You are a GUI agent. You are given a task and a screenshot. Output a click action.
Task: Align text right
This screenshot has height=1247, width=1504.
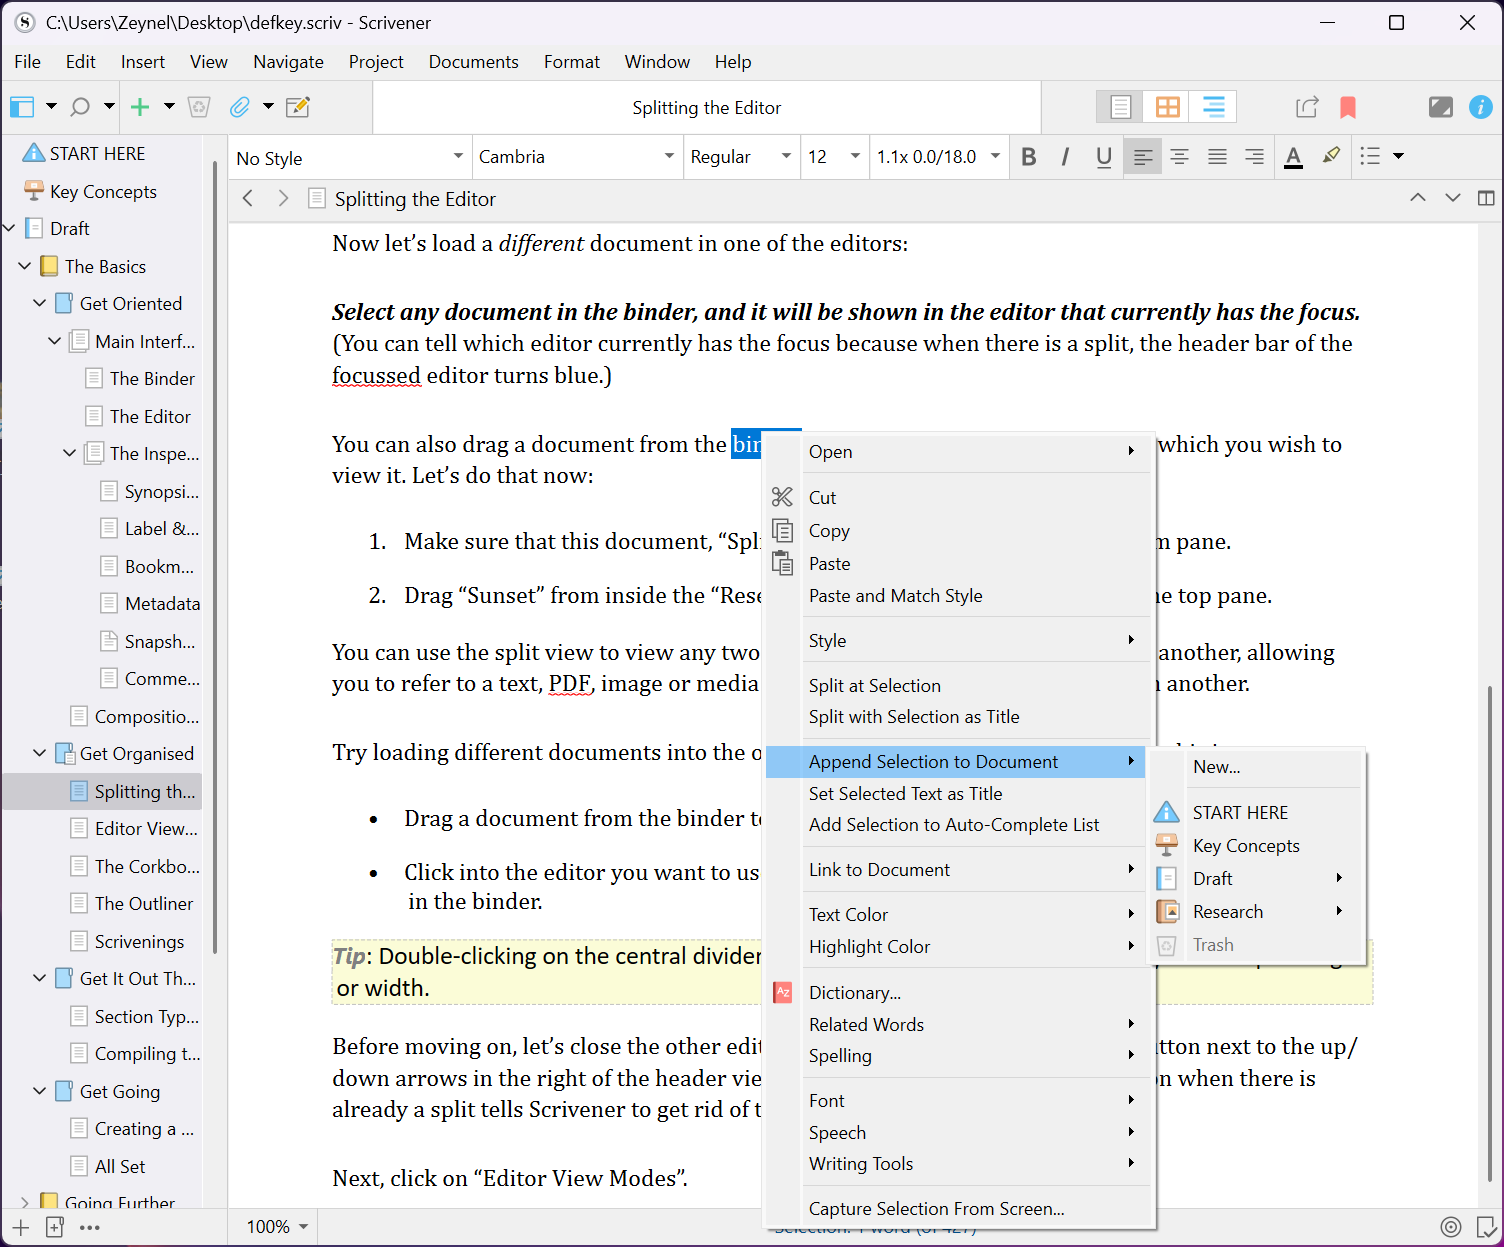(x=1254, y=157)
